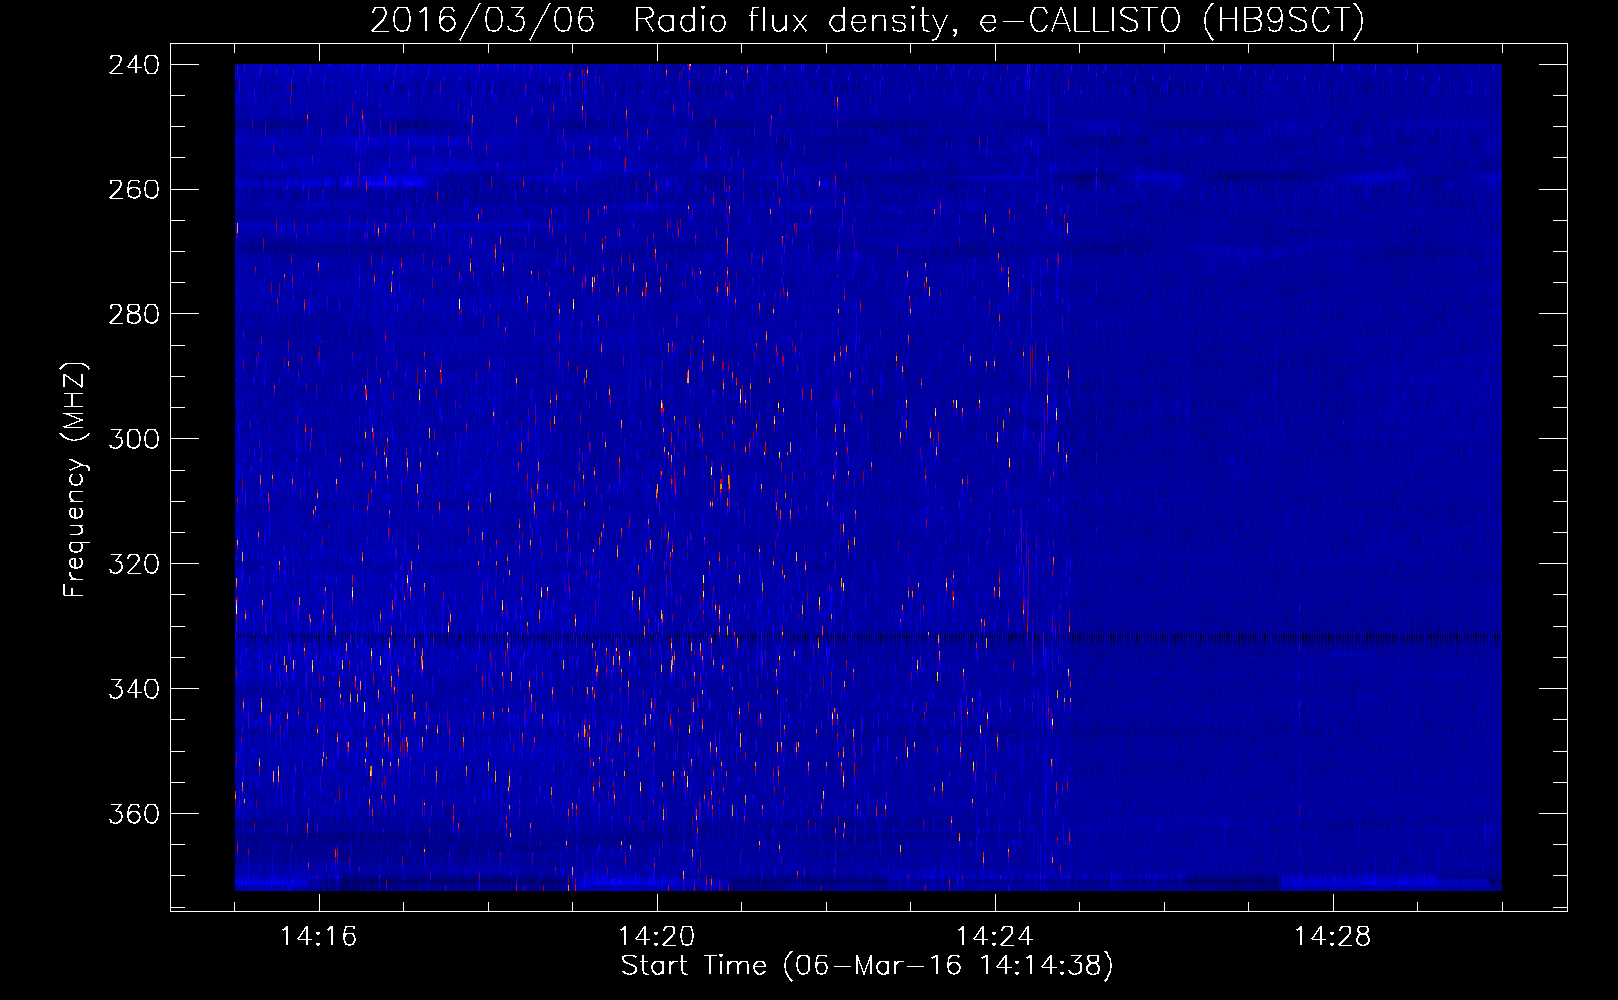1618x1000 pixels.
Task: Select the Frequency (MHZ) axis label
Action: (75, 480)
